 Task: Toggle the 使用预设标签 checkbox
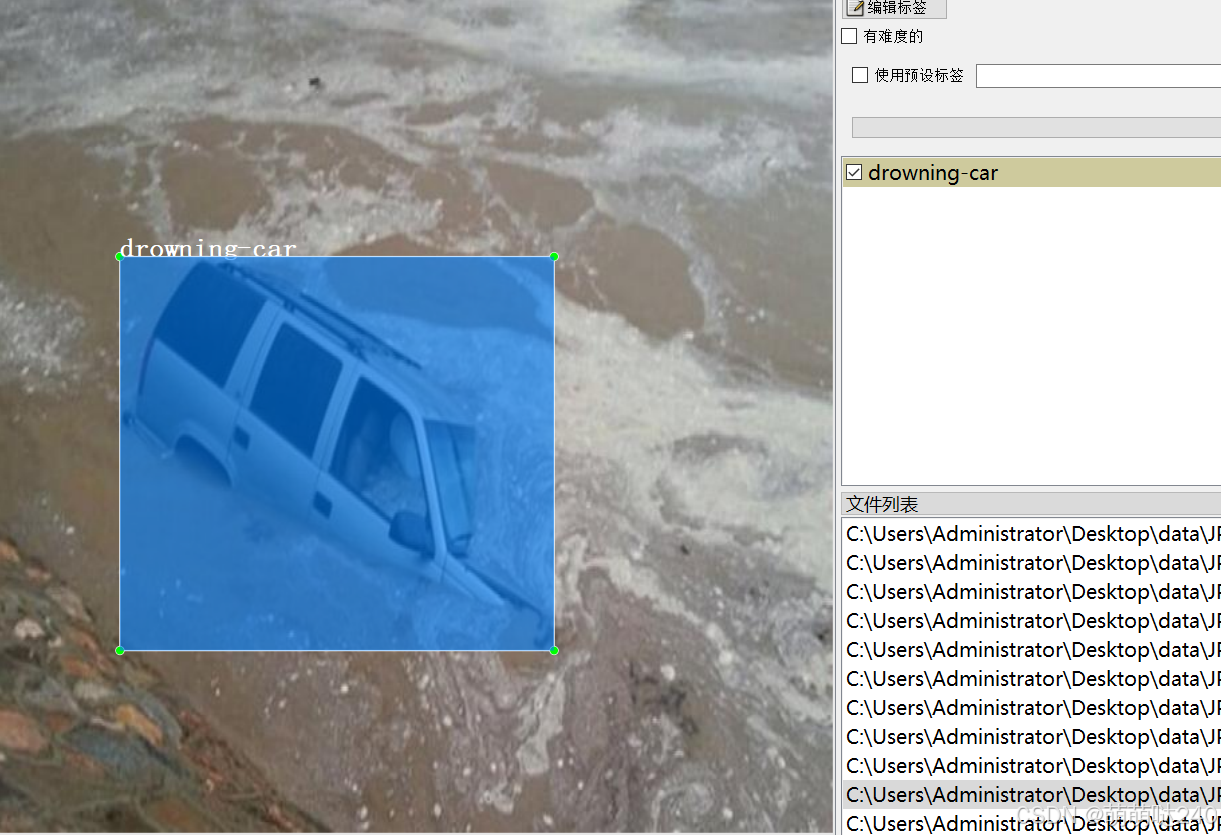[859, 75]
